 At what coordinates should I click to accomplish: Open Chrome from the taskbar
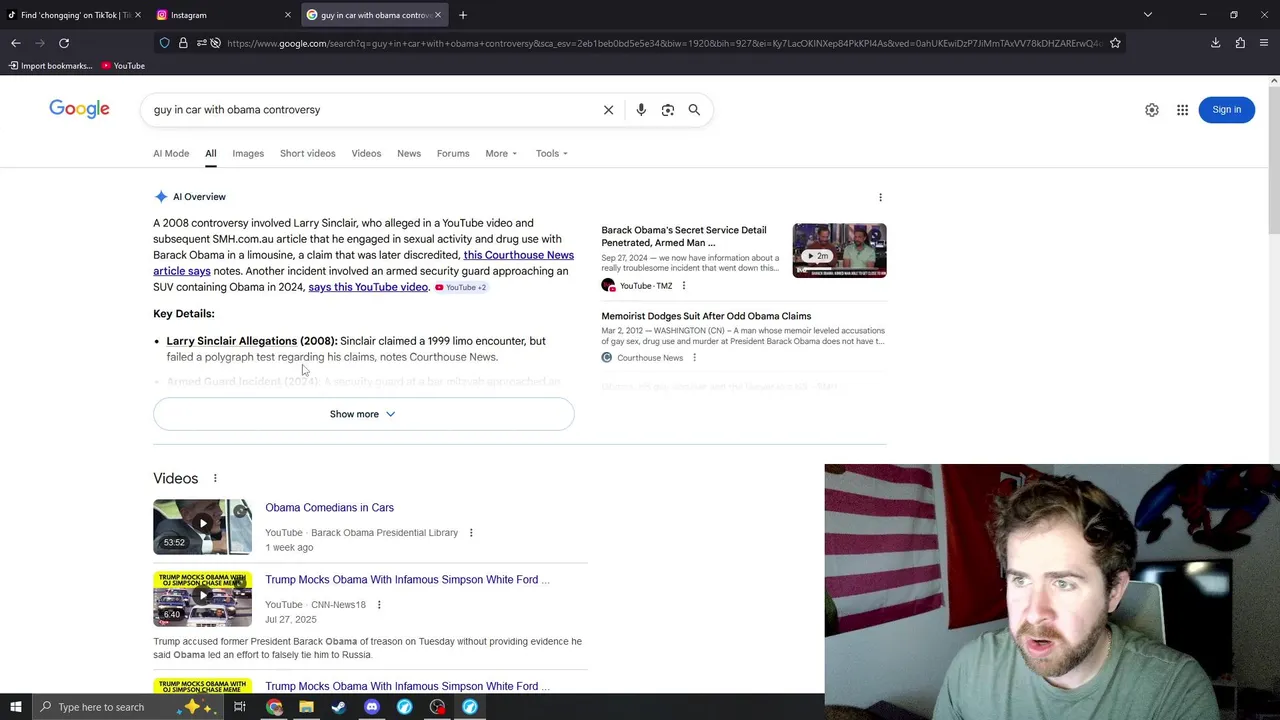coord(274,707)
